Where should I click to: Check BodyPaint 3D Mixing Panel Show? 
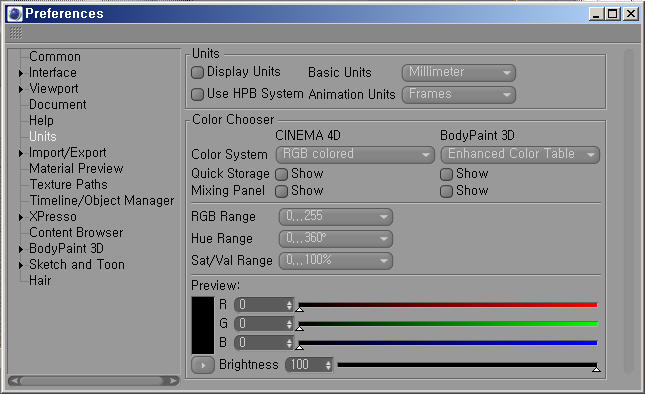coord(446,191)
